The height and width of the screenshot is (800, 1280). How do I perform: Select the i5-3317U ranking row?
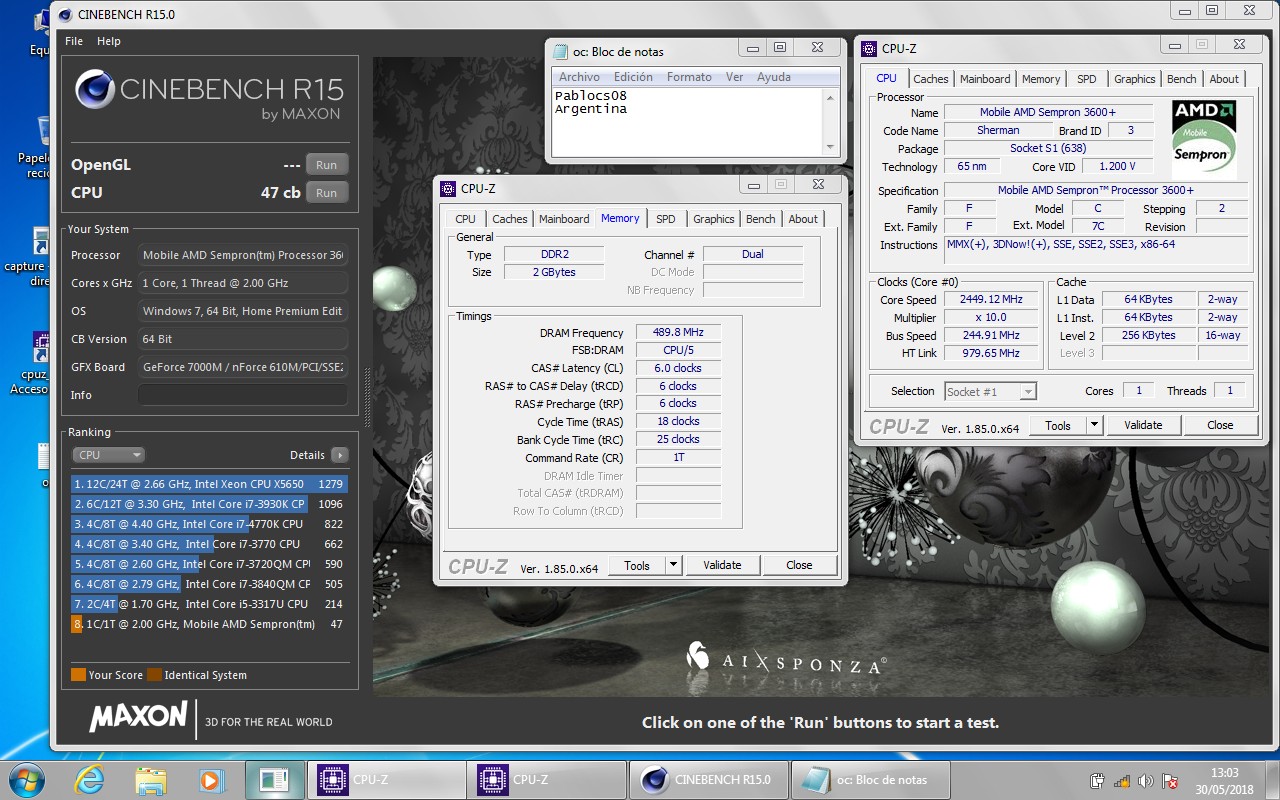pos(209,604)
